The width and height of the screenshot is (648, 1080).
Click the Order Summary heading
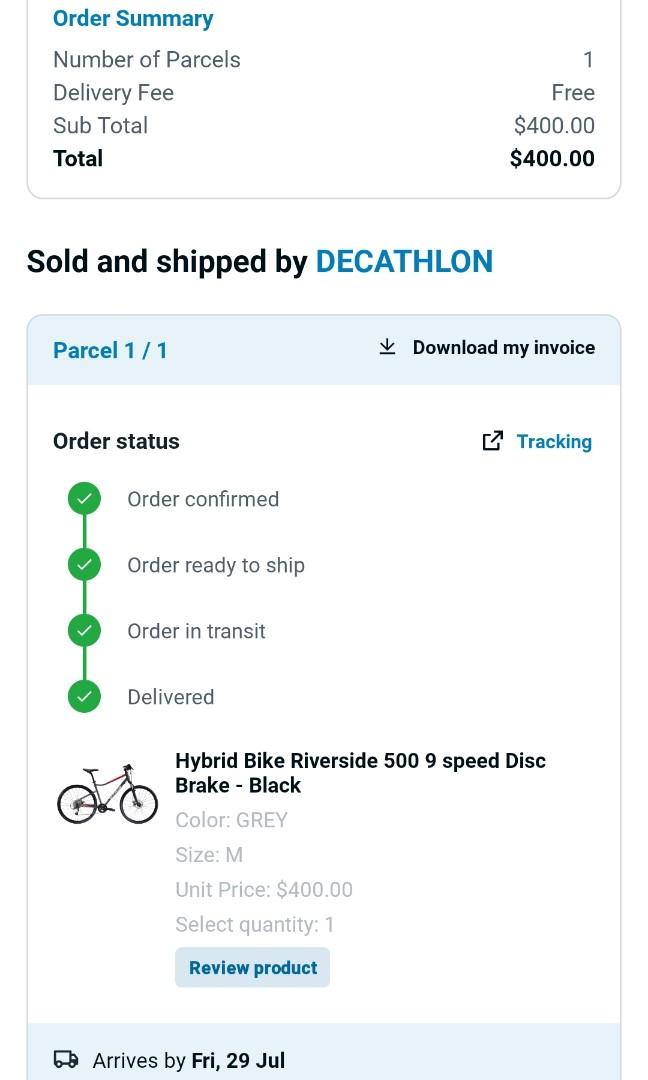click(x=132, y=18)
